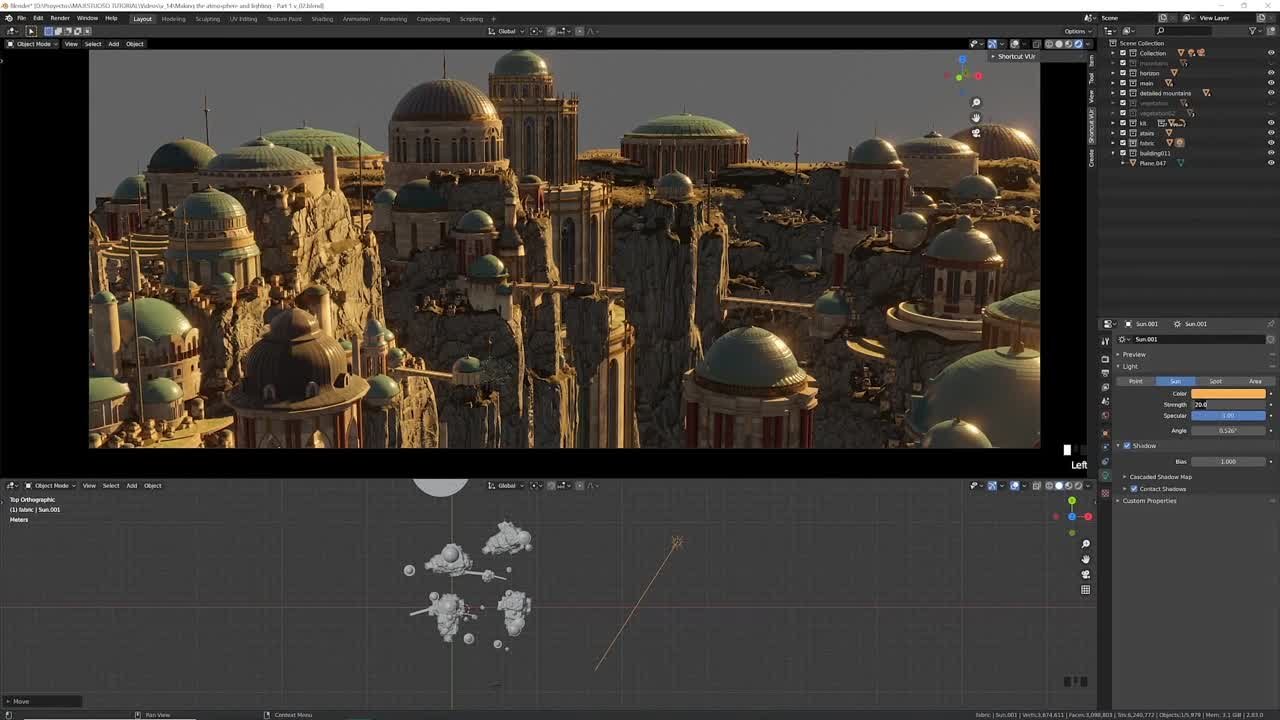The width and height of the screenshot is (1280, 720).
Task: Click the light Strength input field
Action: [x=1228, y=405]
